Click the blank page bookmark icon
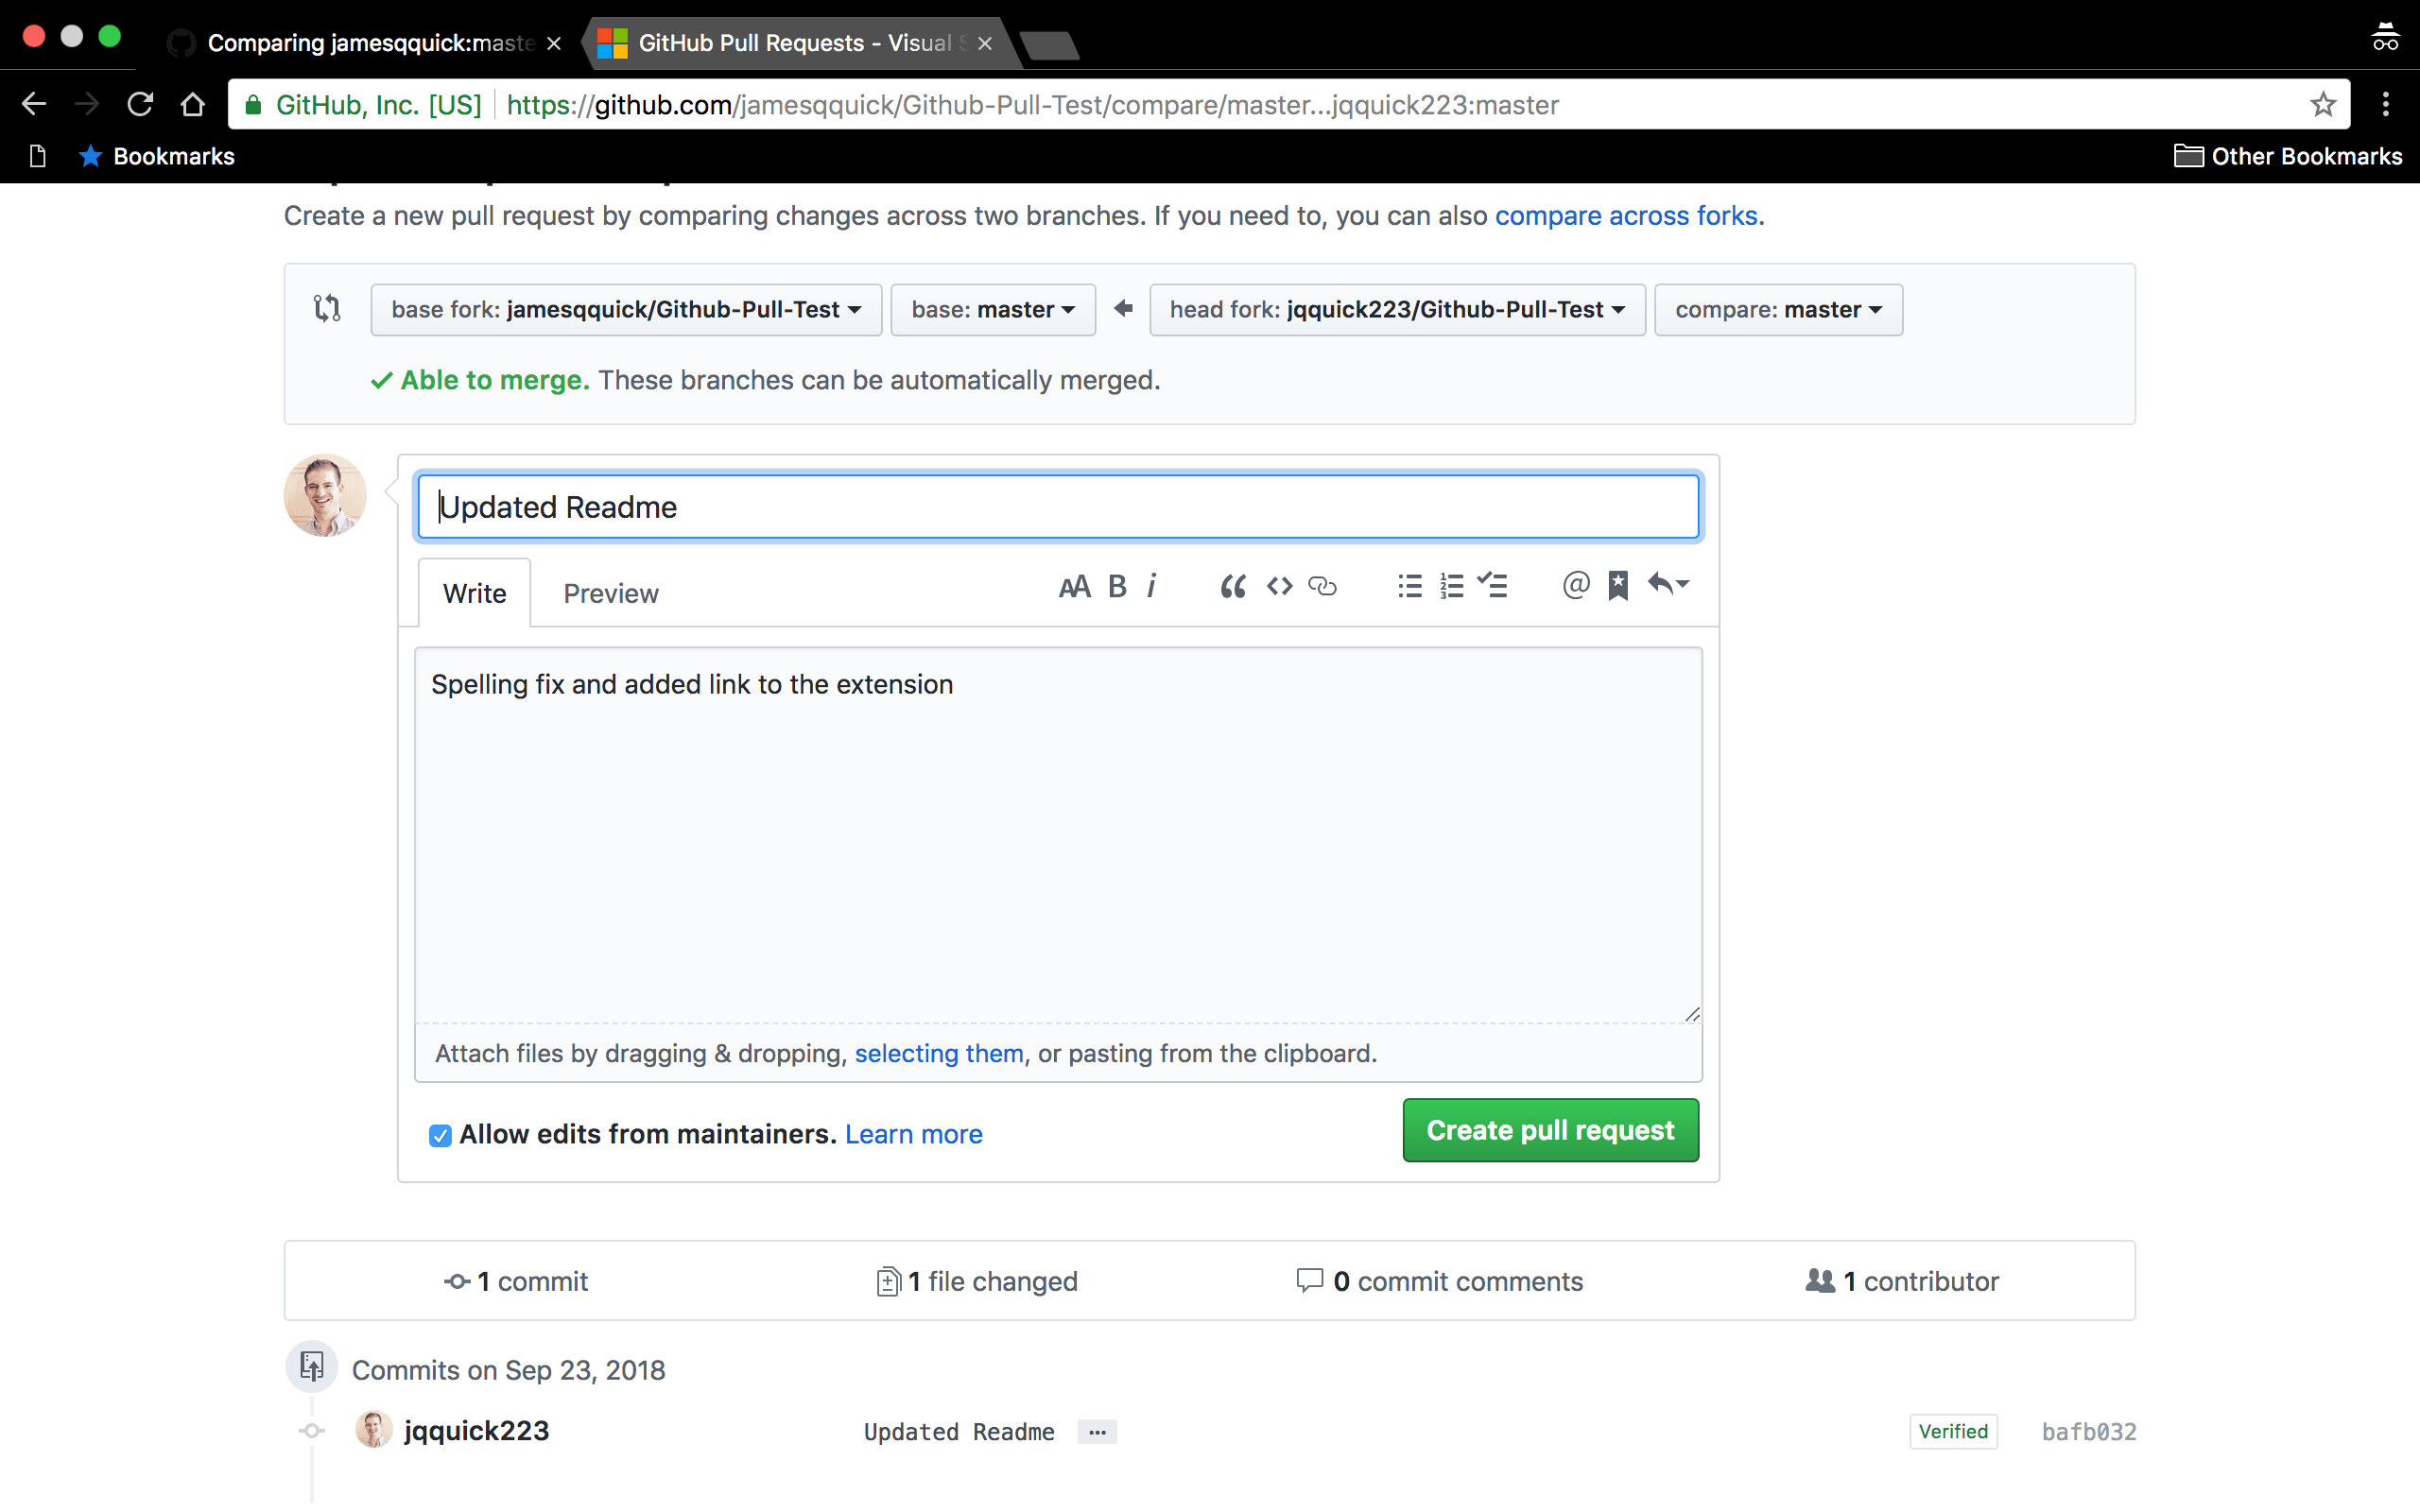Screen dimensions: 2420x1512 coord(38,156)
